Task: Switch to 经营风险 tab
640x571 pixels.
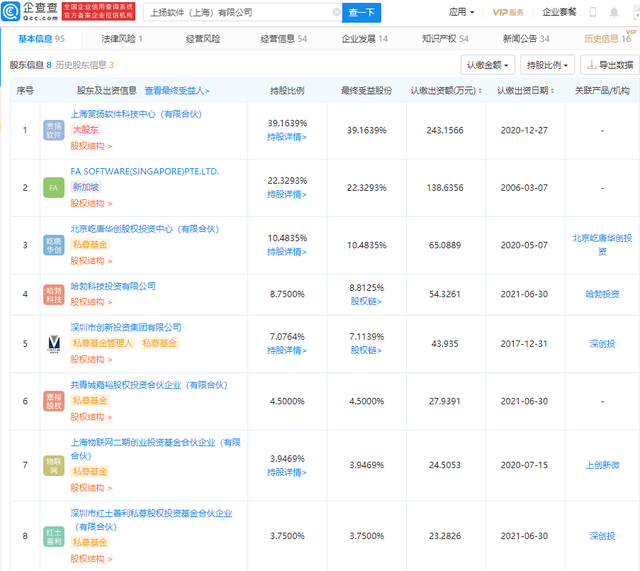Action: point(203,39)
